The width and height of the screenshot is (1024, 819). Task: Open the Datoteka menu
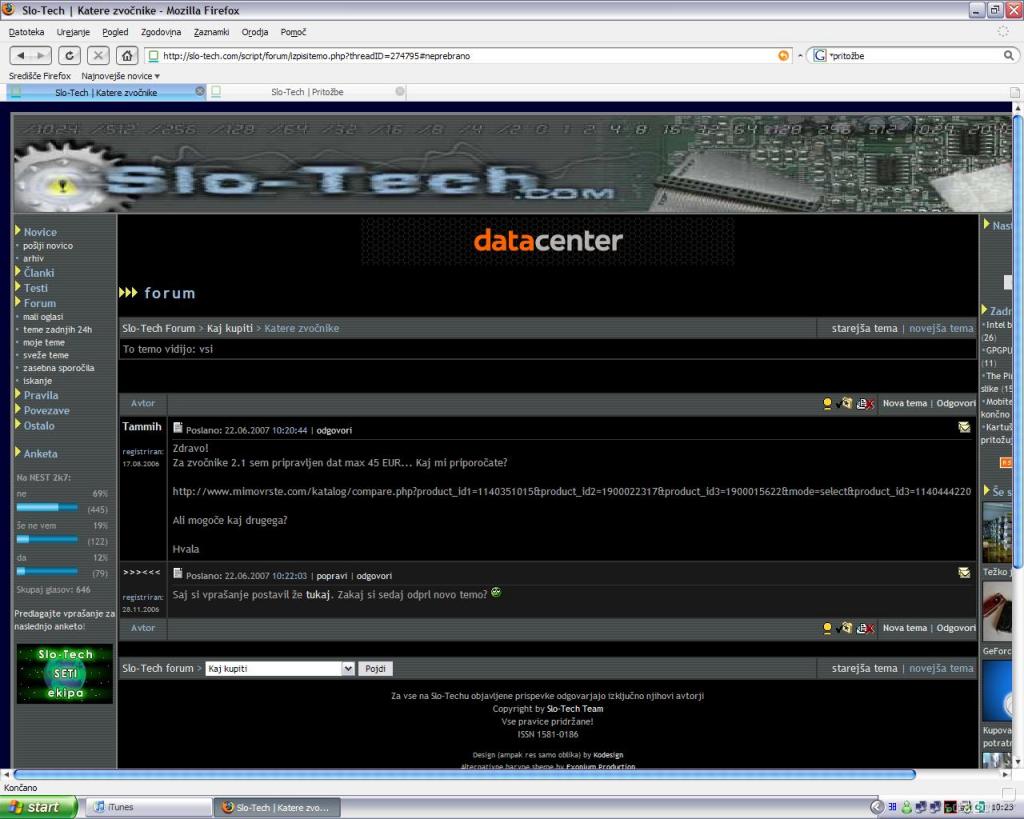[27, 32]
